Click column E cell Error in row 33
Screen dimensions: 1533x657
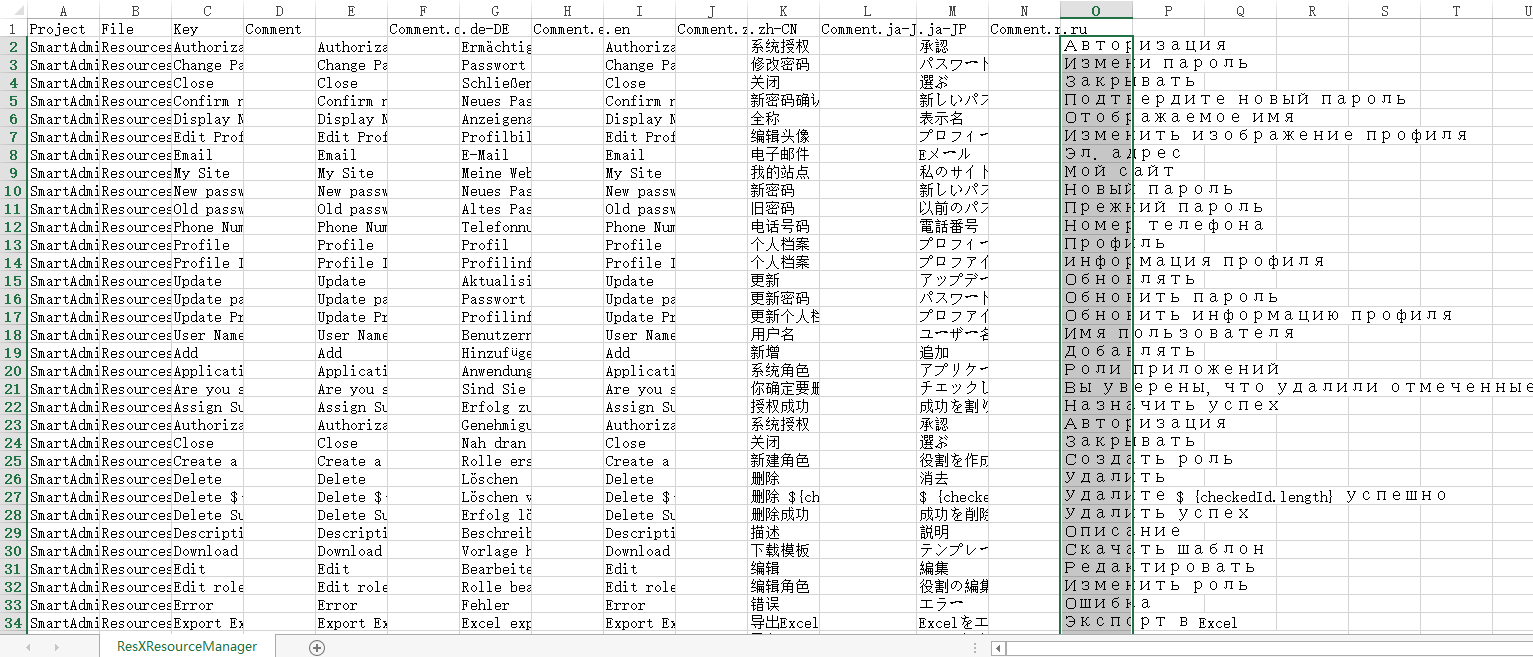coord(351,605)
